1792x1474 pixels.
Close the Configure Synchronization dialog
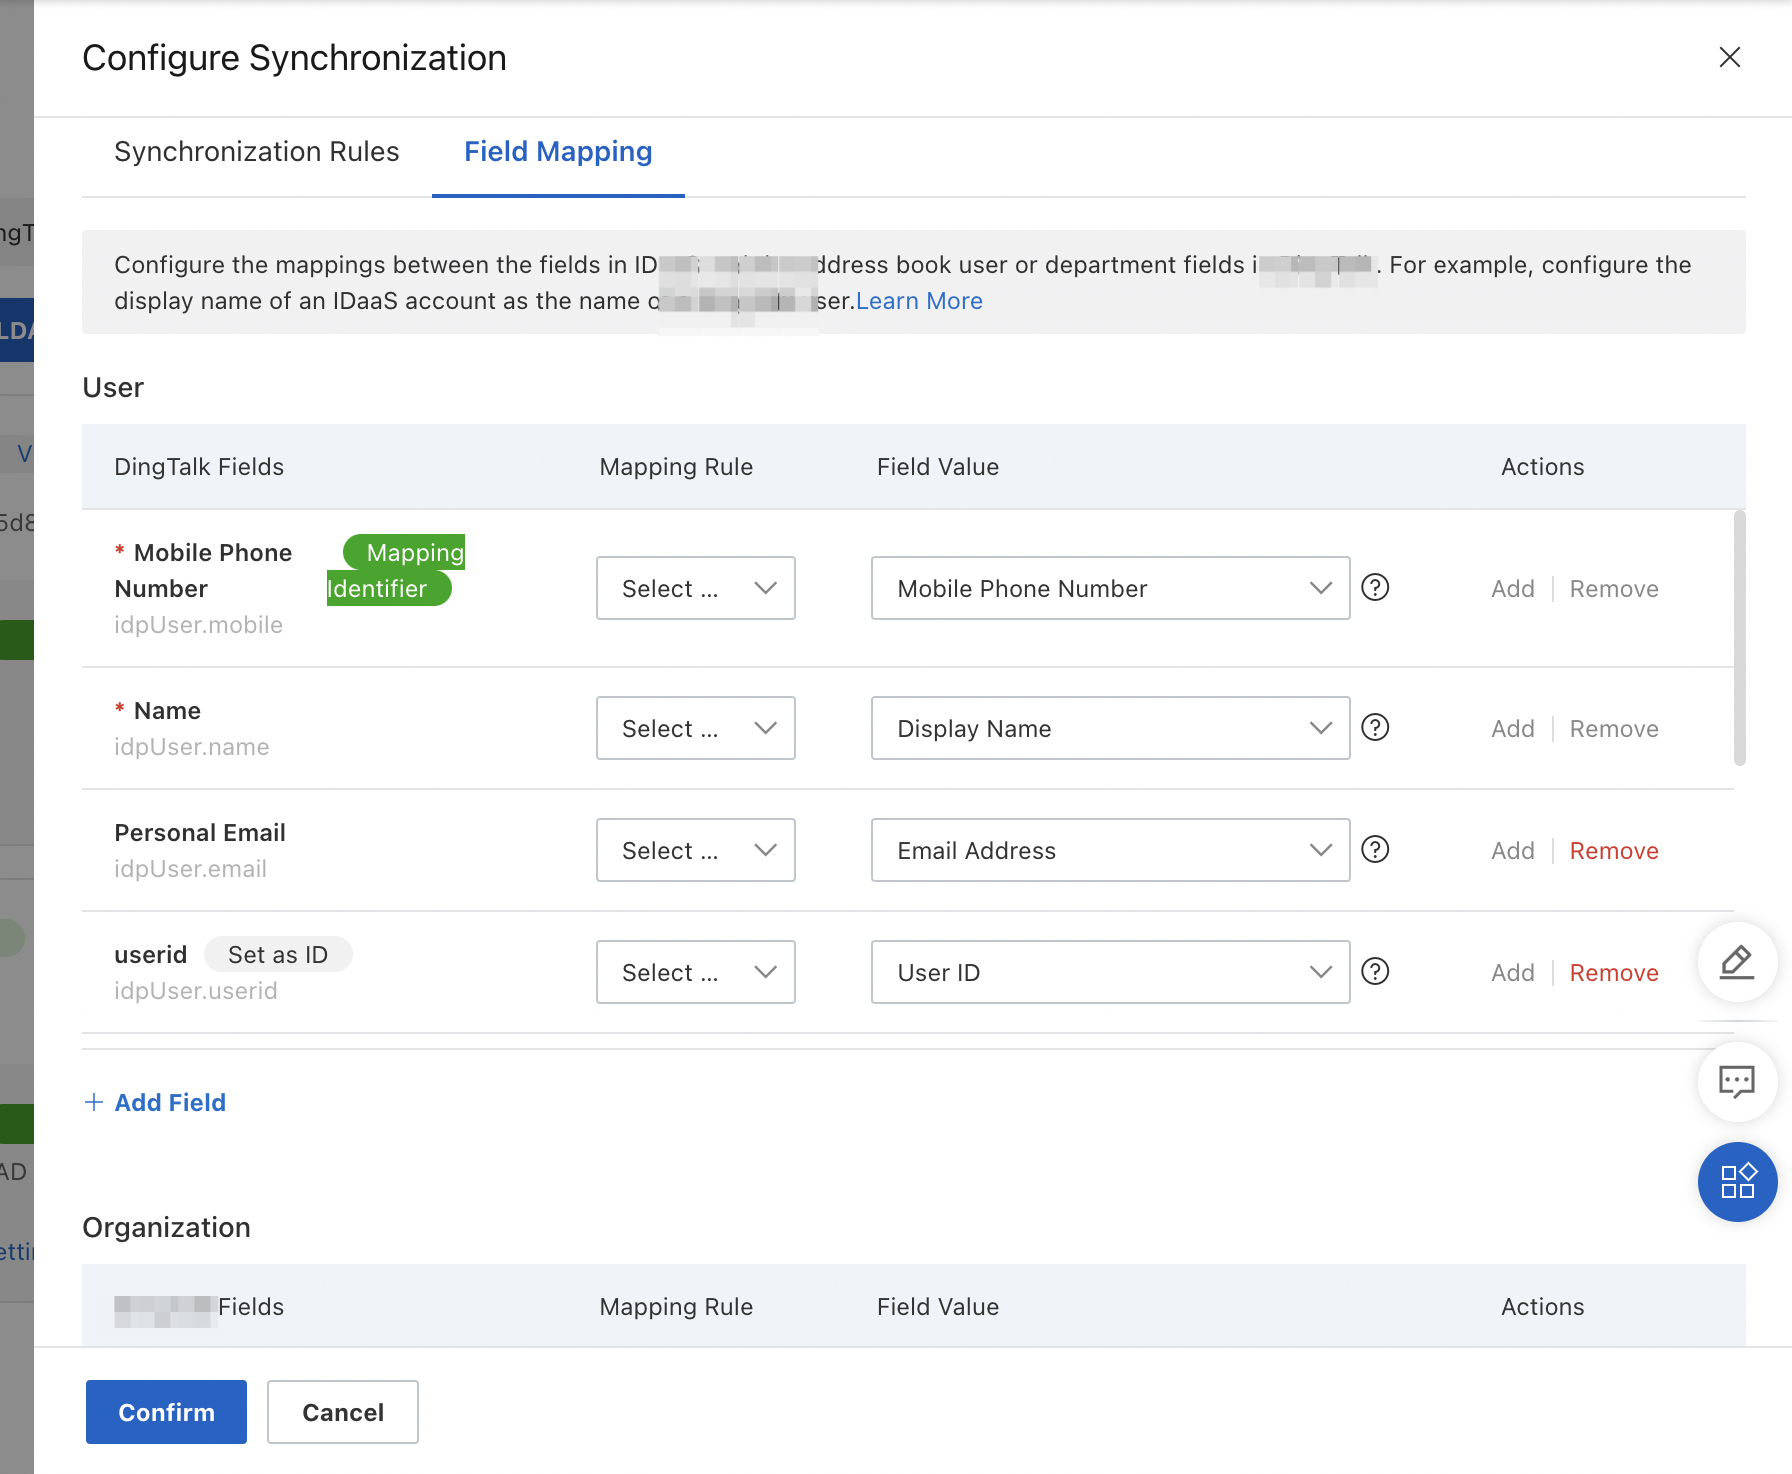pos(1729,57)
